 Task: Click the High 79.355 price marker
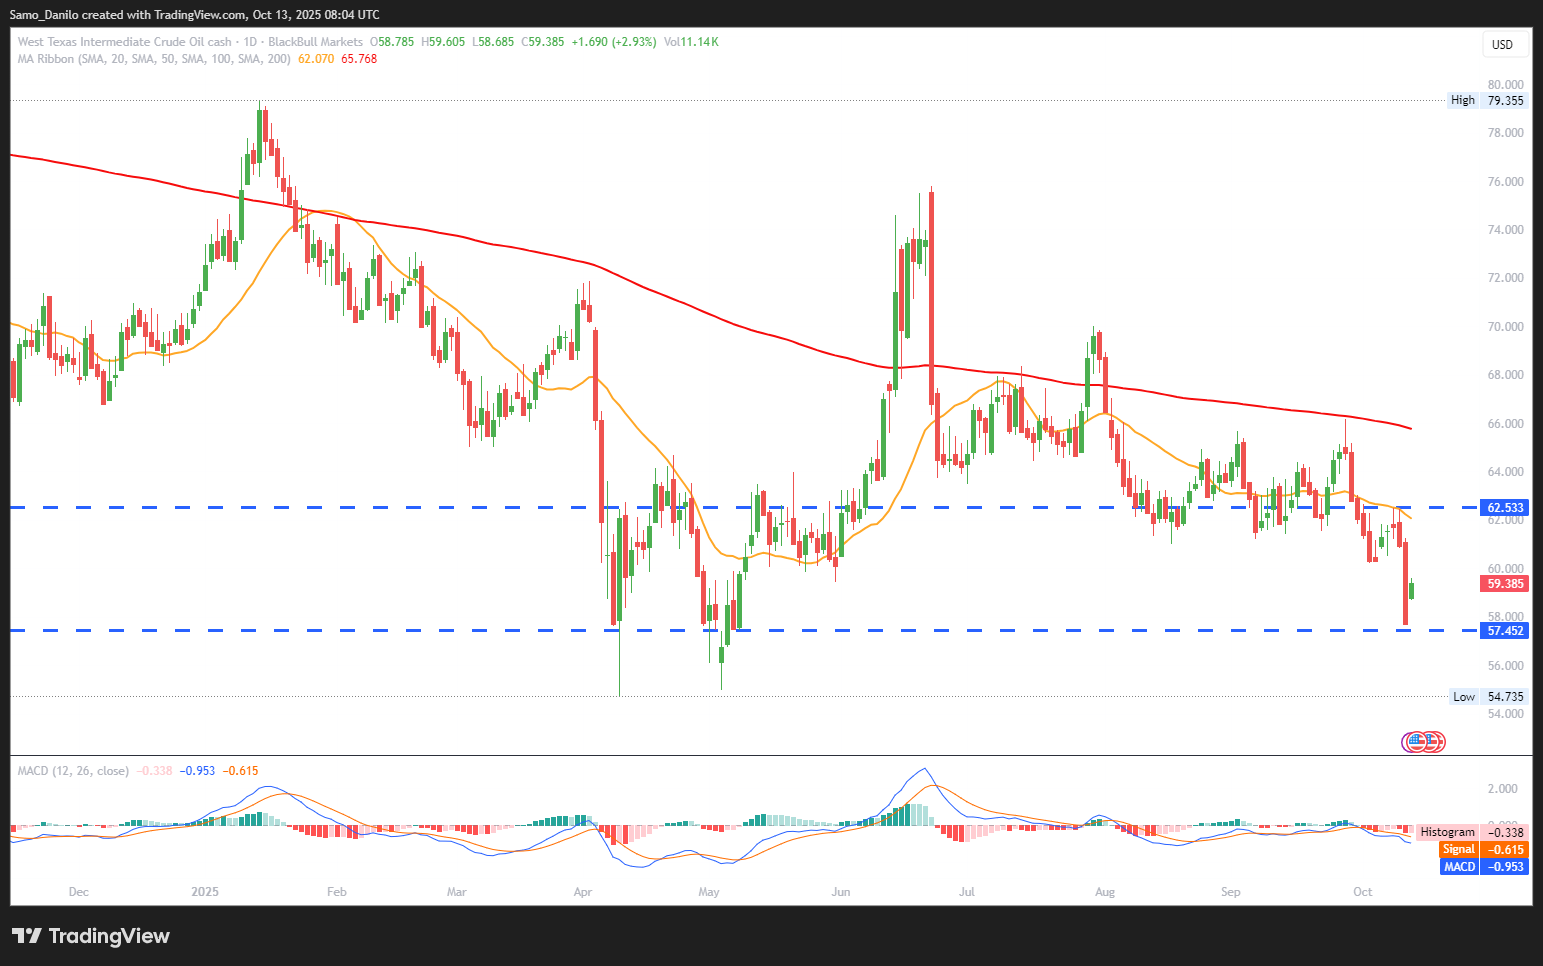click(x=1488, y=100)
